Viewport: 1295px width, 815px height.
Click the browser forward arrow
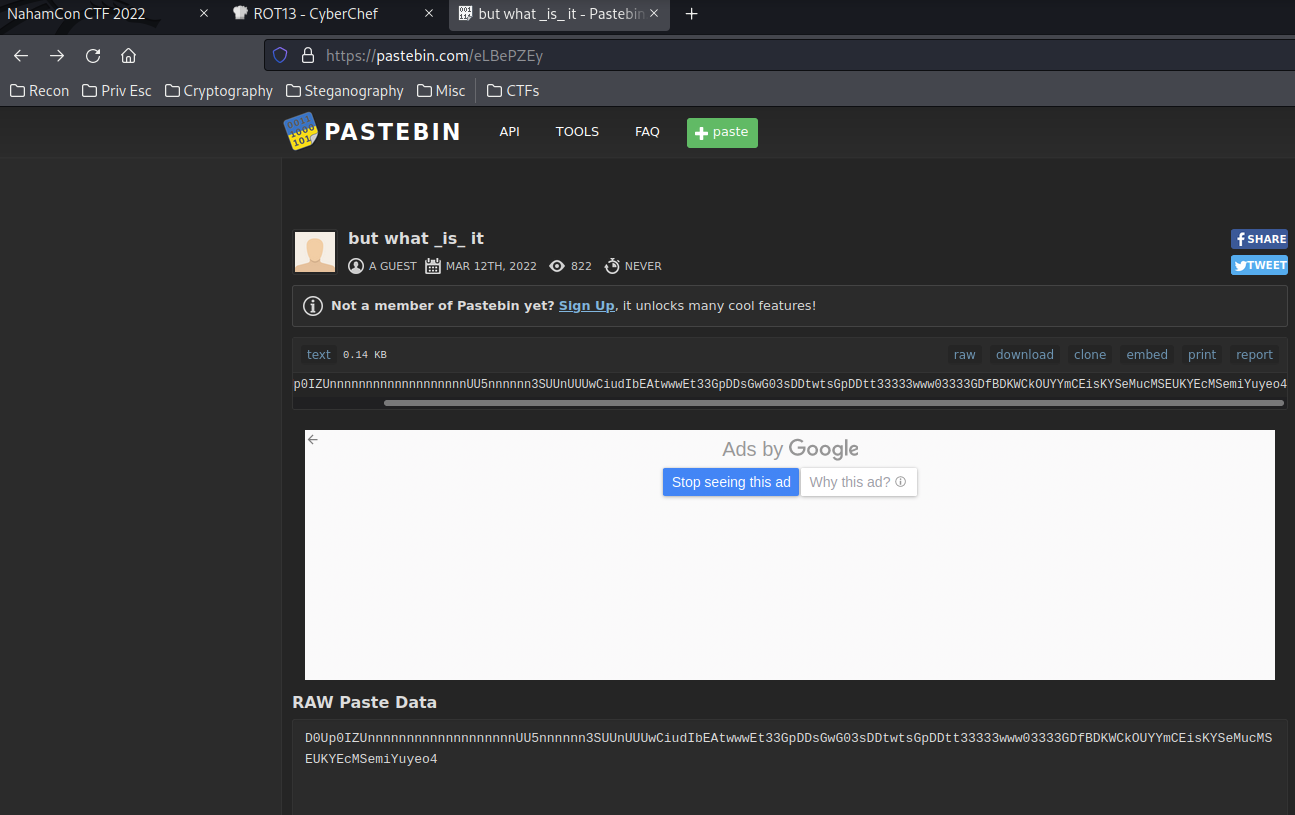[x=57, y=56]
